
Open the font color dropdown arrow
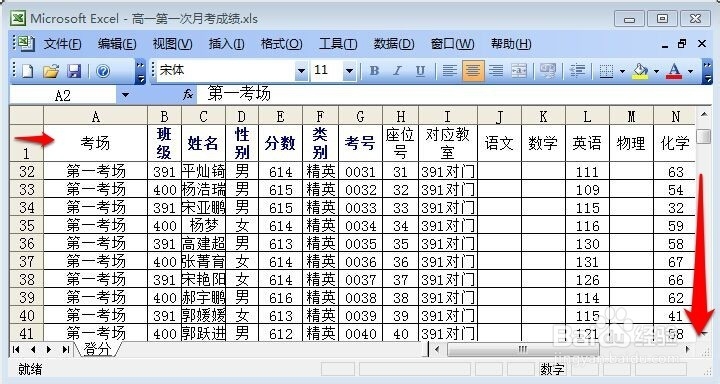(x=690, y=71)
